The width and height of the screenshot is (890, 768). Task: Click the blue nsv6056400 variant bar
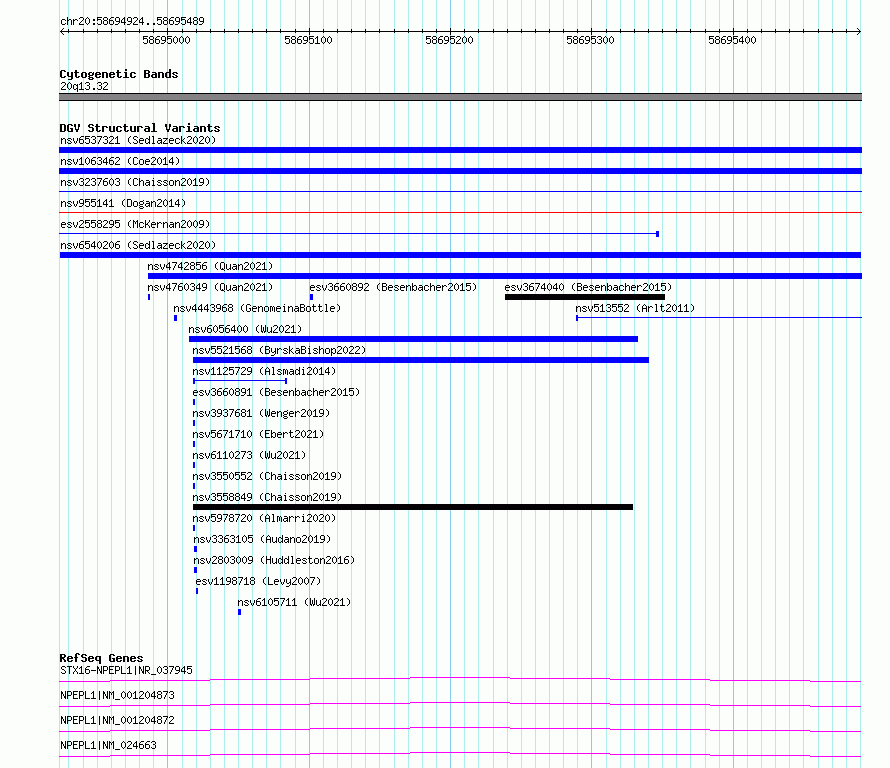[x=413, y=339]
